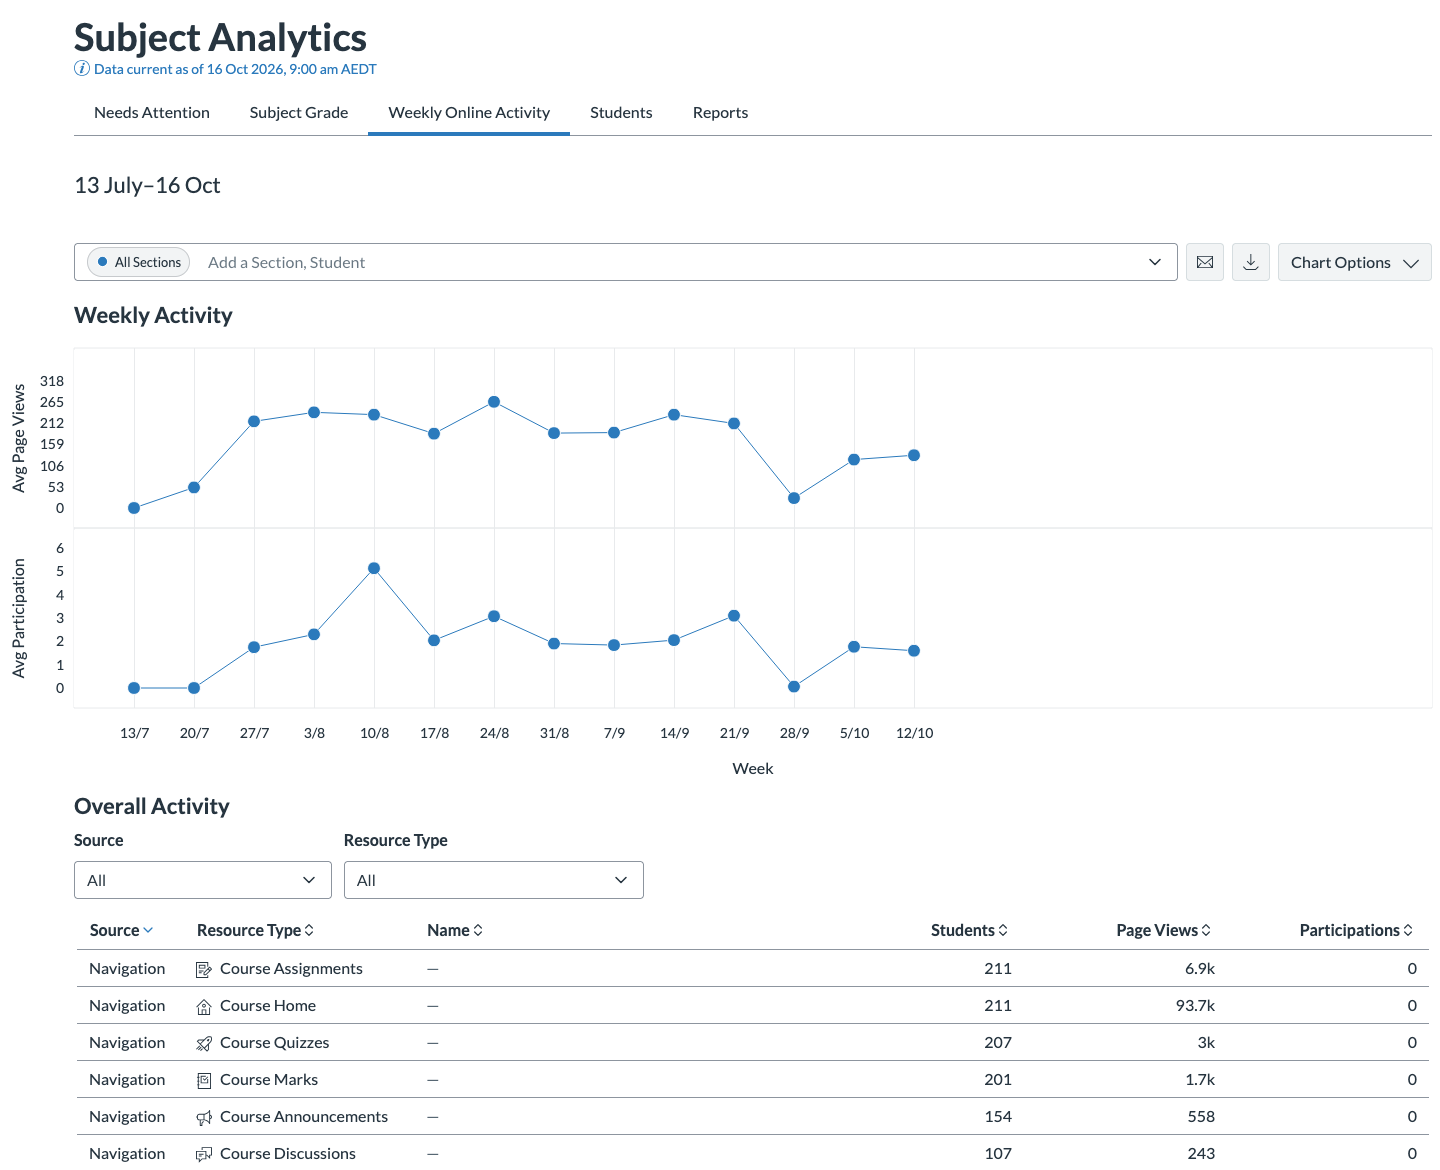Click 12/10 participation data point
1440x1170 pixels.
tap(914, 651)
